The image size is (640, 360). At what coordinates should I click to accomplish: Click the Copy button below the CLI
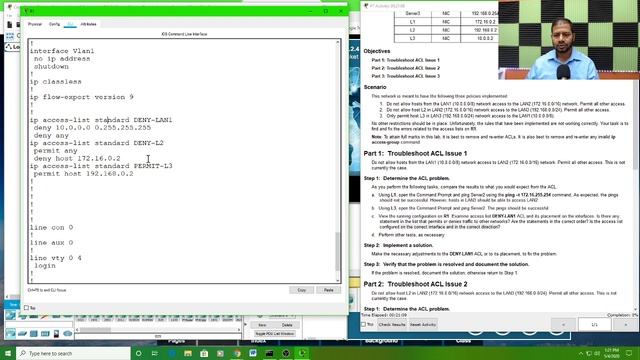pyautogui.click(x=302, y=290)
